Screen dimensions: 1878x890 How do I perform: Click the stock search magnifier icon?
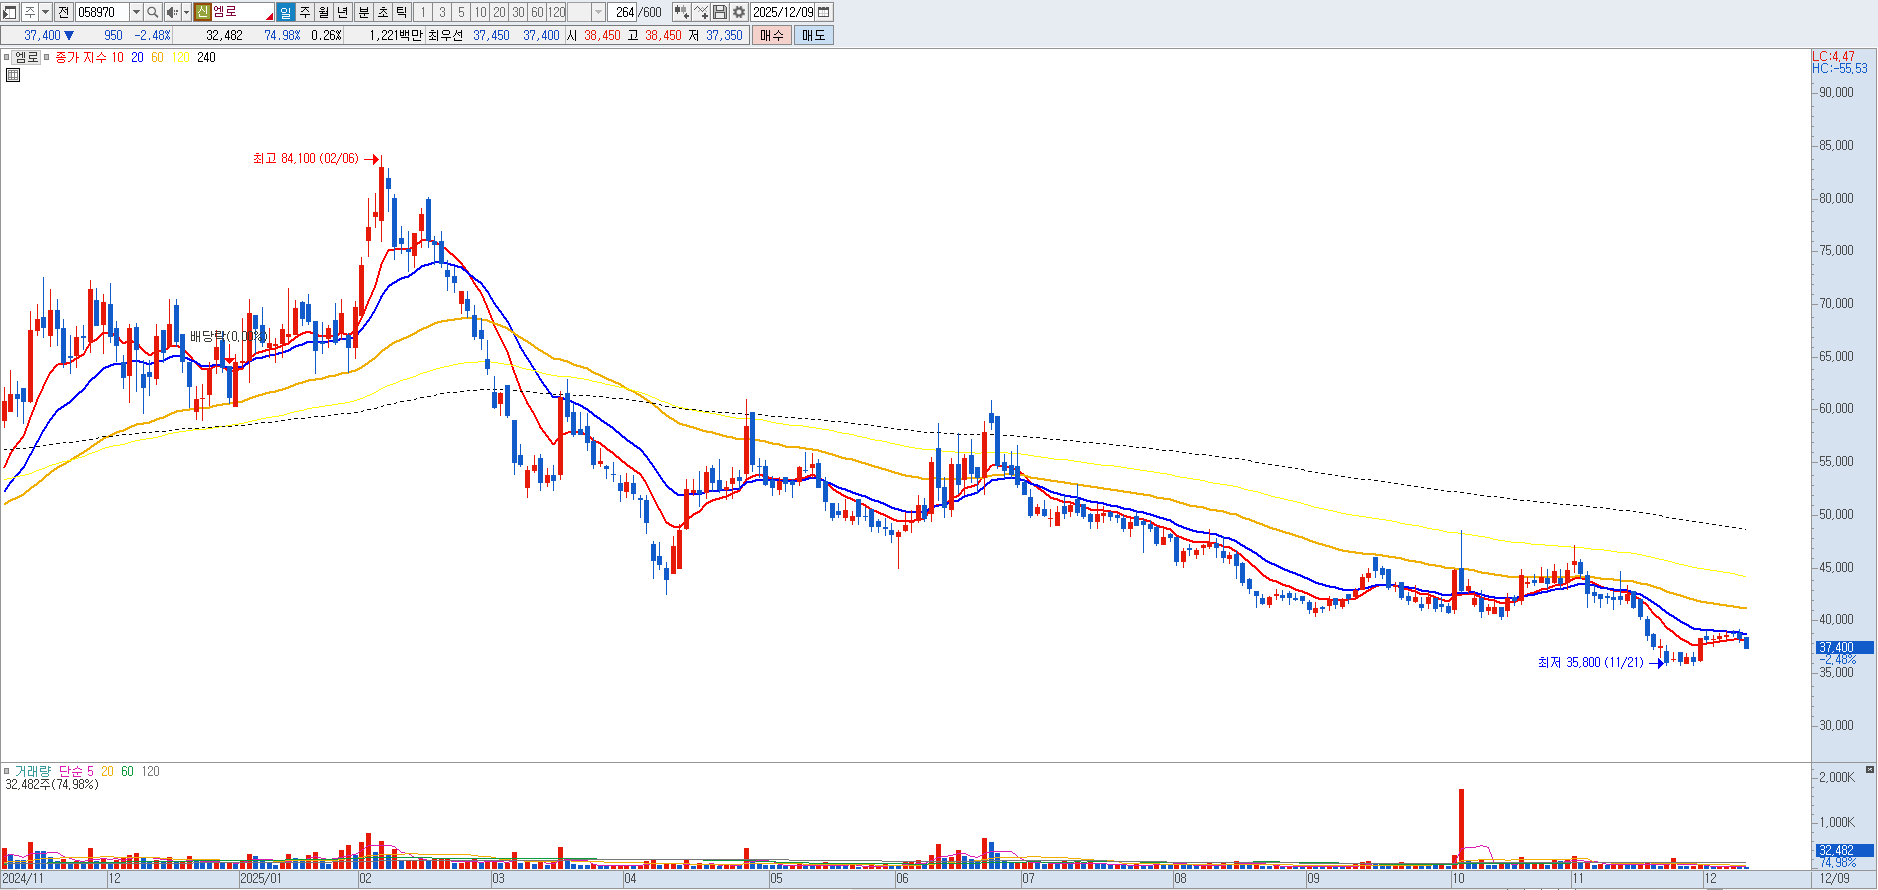[x=152, y=12]
